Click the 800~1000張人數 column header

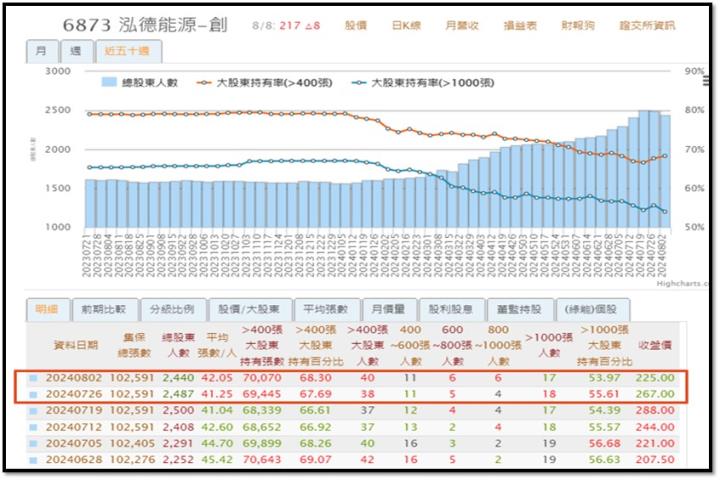coord(498,345)
